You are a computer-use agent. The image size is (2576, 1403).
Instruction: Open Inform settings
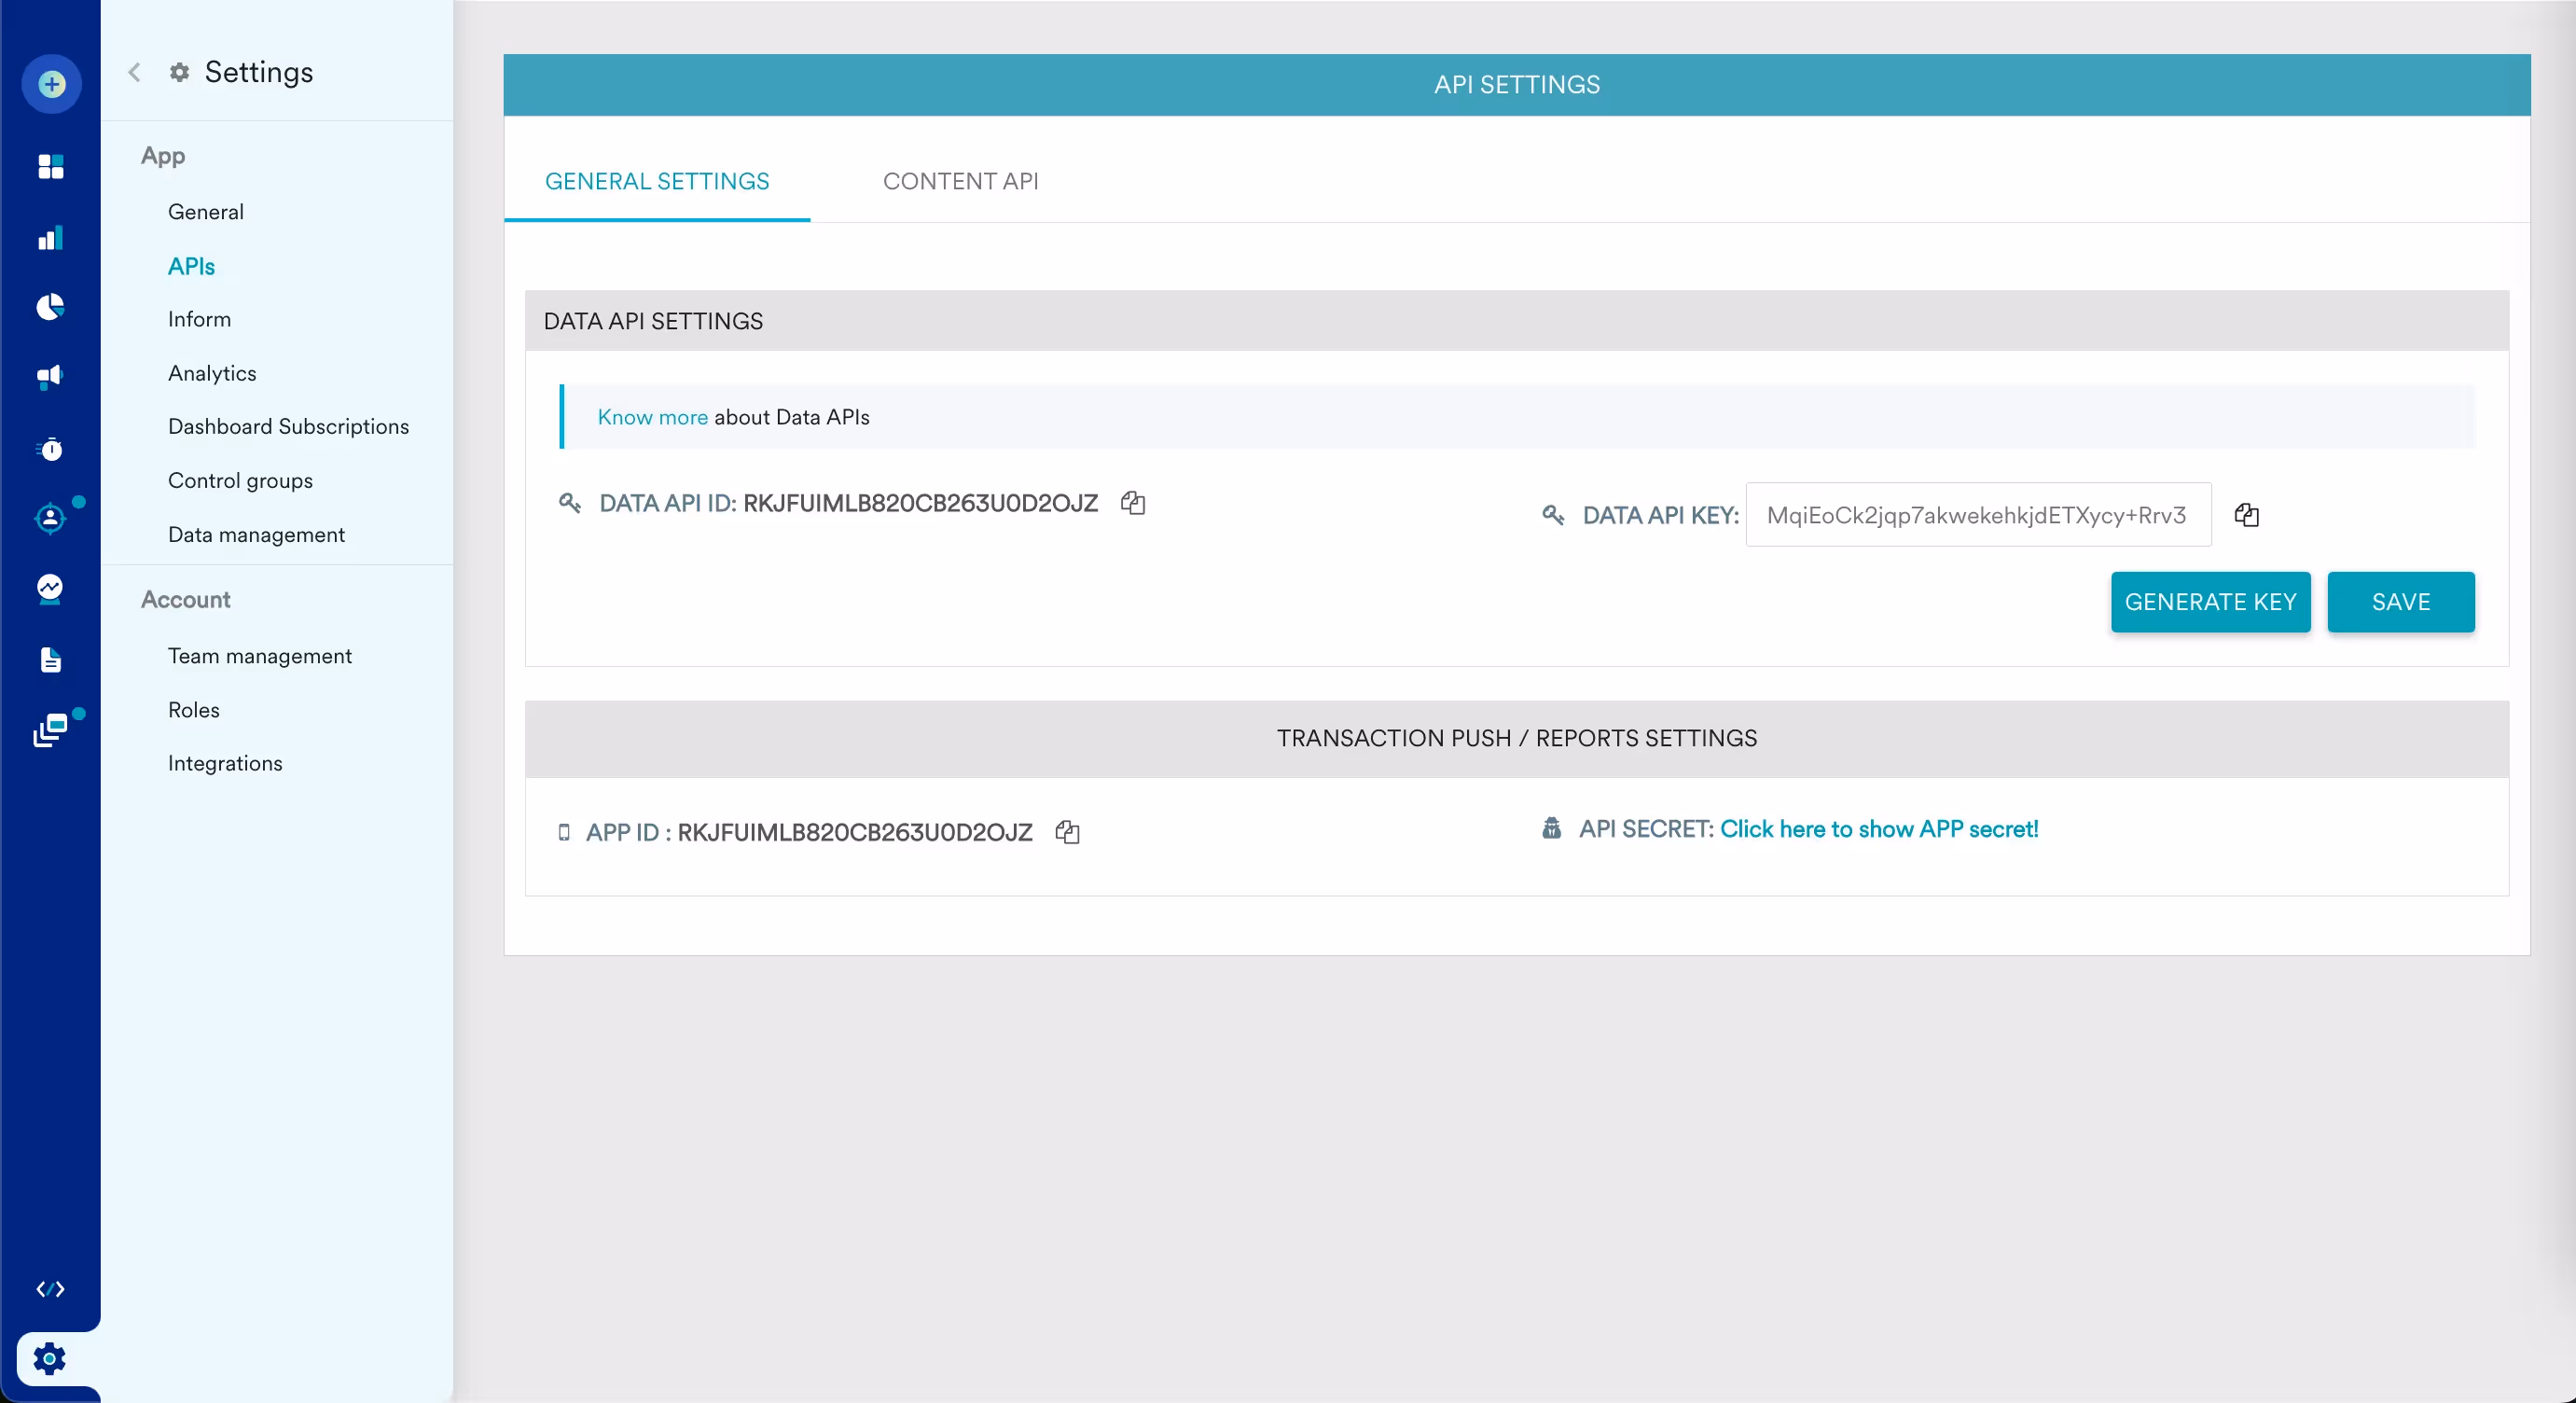[x=199, y=319]
